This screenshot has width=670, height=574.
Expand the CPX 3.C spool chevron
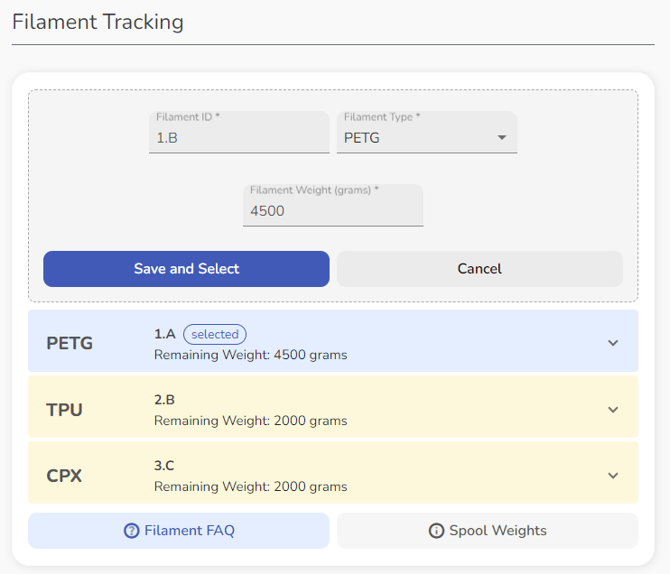click(x=613, y=475)
